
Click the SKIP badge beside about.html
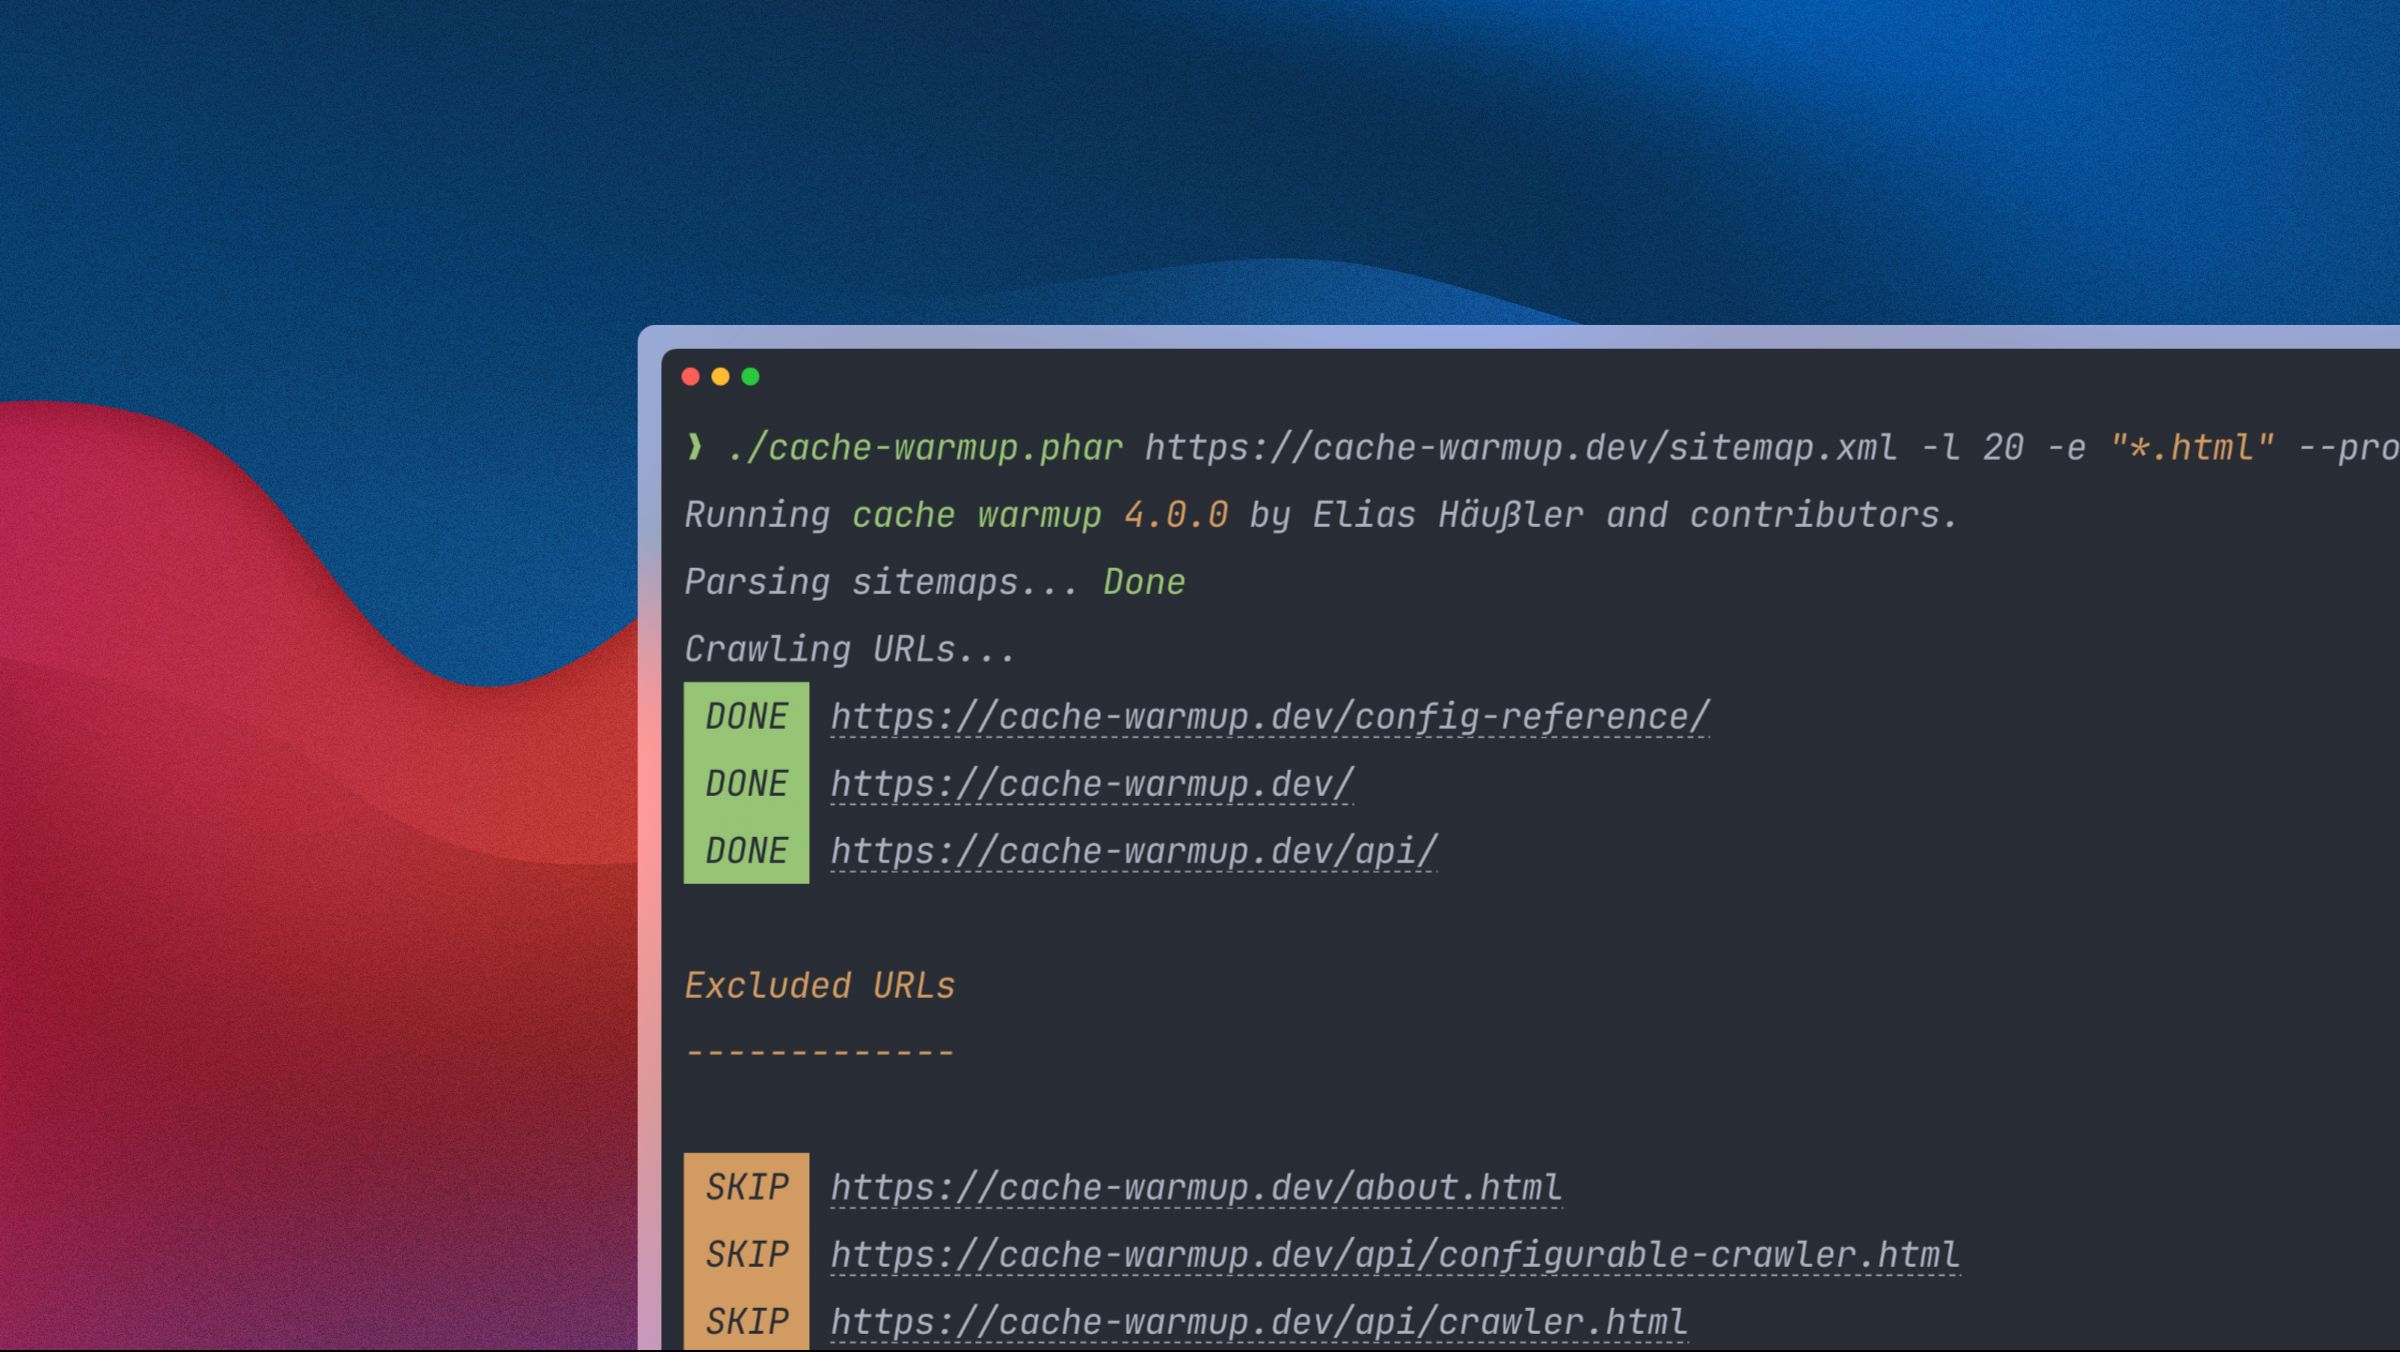[x=746, y=1187]
